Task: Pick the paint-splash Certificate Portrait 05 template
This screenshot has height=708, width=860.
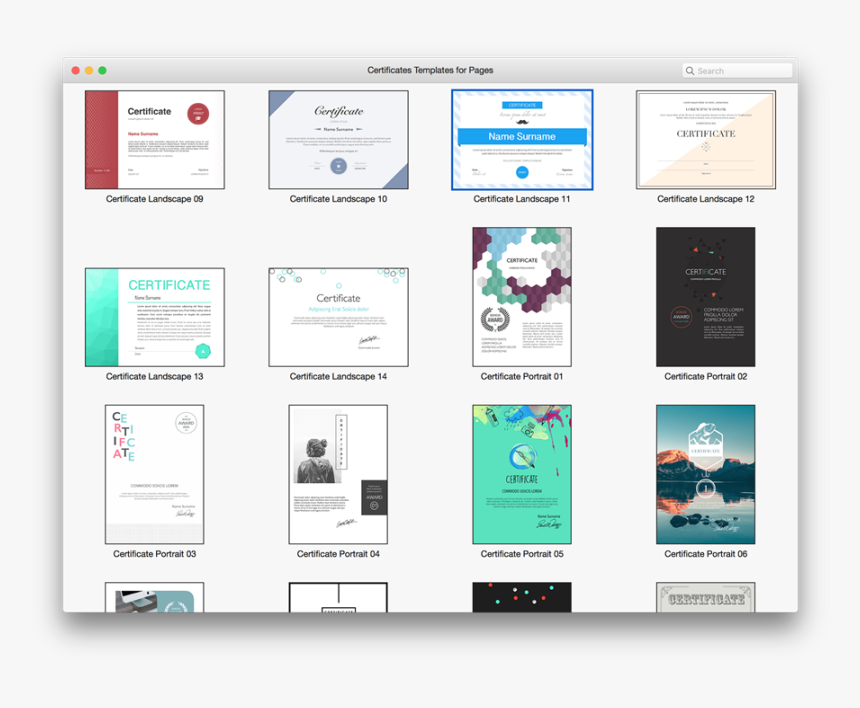Action: 521,472
